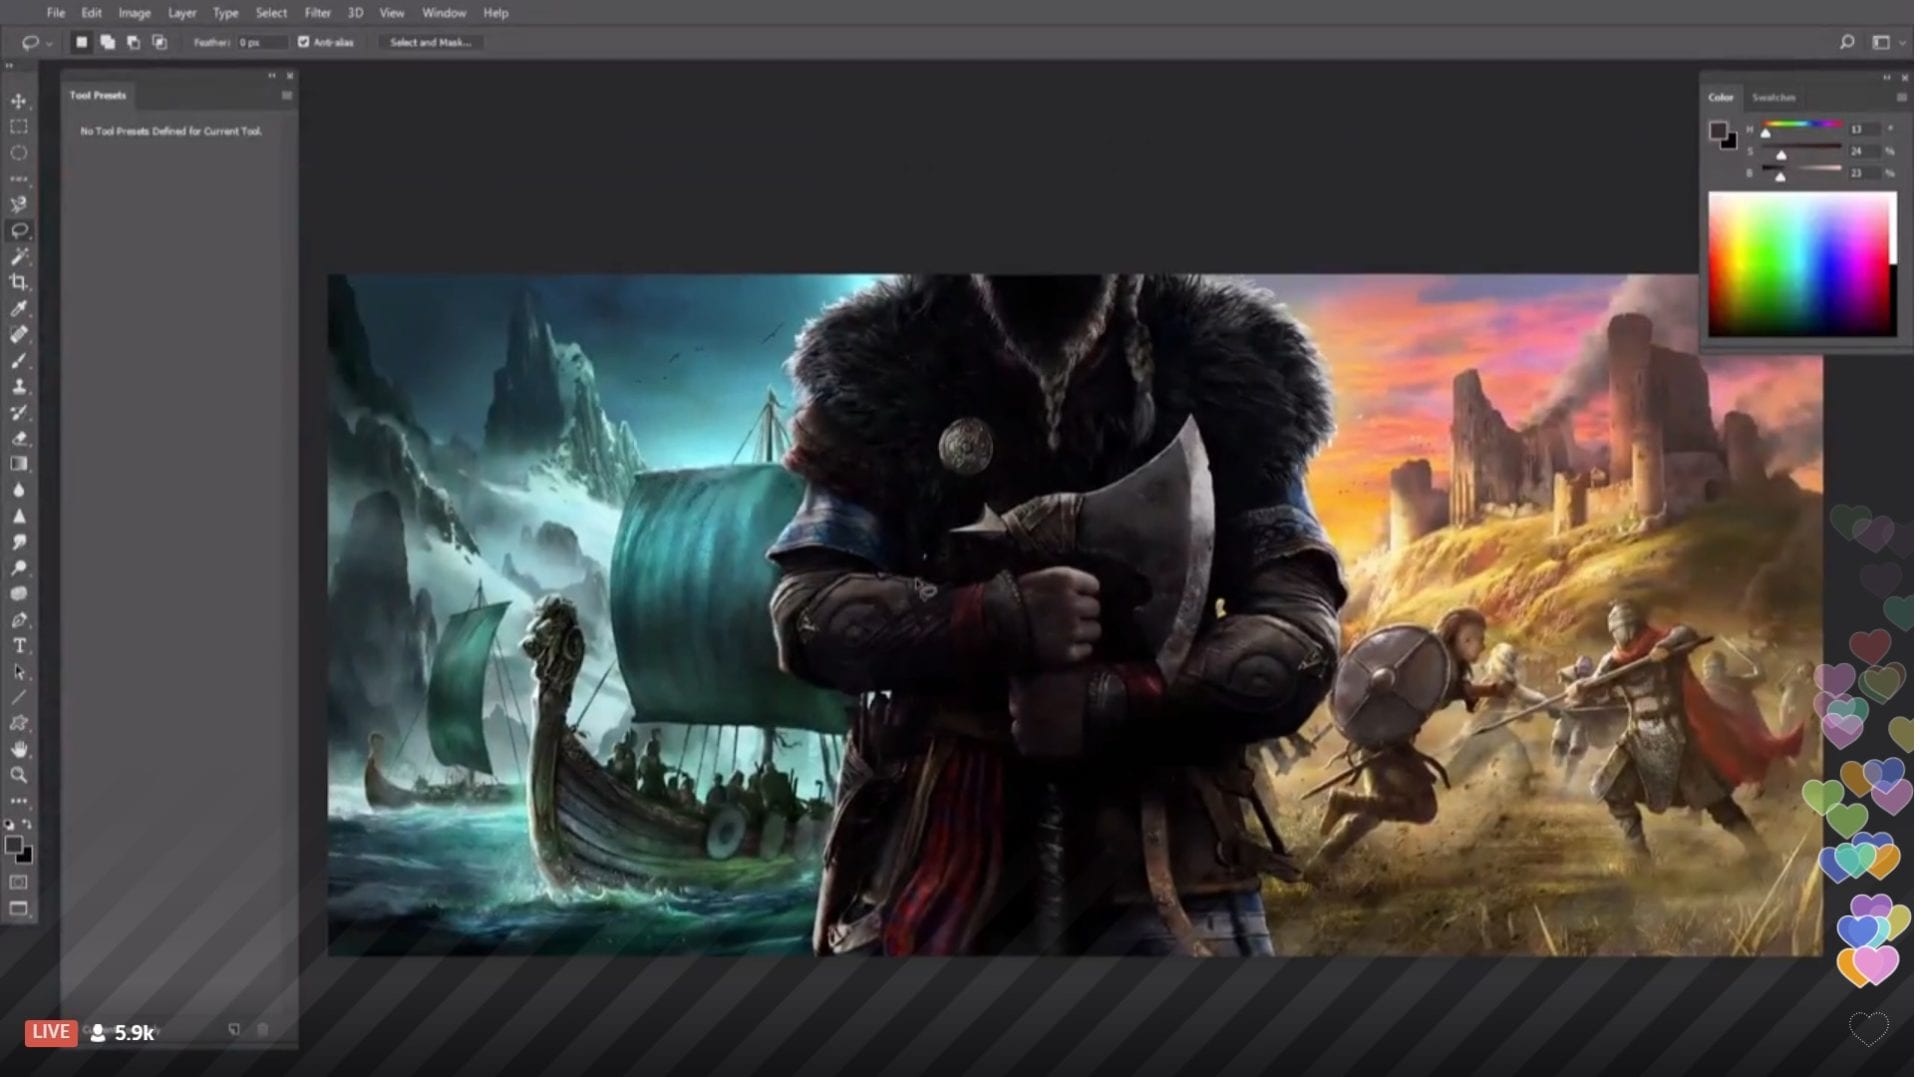The width and height of the screenshot is (1920, 1077).
Task: Open the Color panel options menu
Action: tap(1900, 98)
